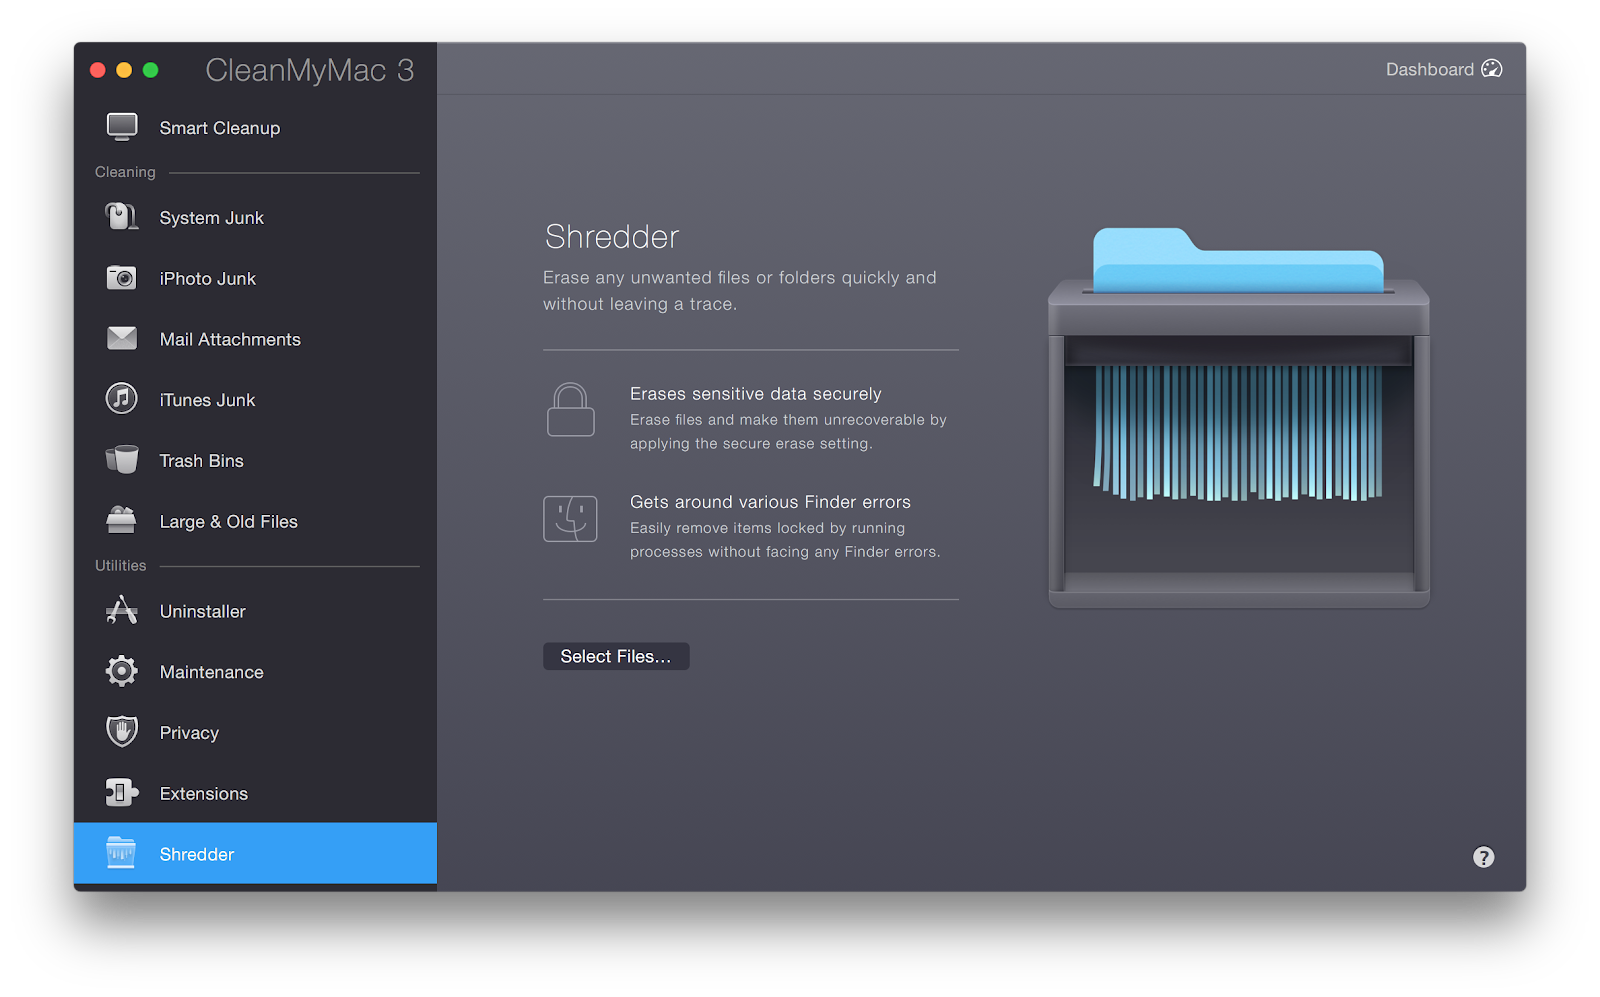The height and width of the screenshot is (997, 1600).
Task: Open the Uninstaller icon in Utilities
Action: pyautogui.click(x=122, y=611)
